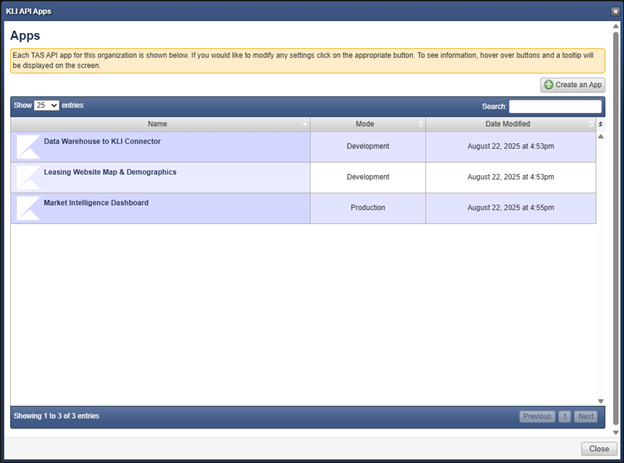Viewport: 624px width, 463px height.
Task: Click the Data Warehouse to KLI Connector app icon
Action: point(28,147)
